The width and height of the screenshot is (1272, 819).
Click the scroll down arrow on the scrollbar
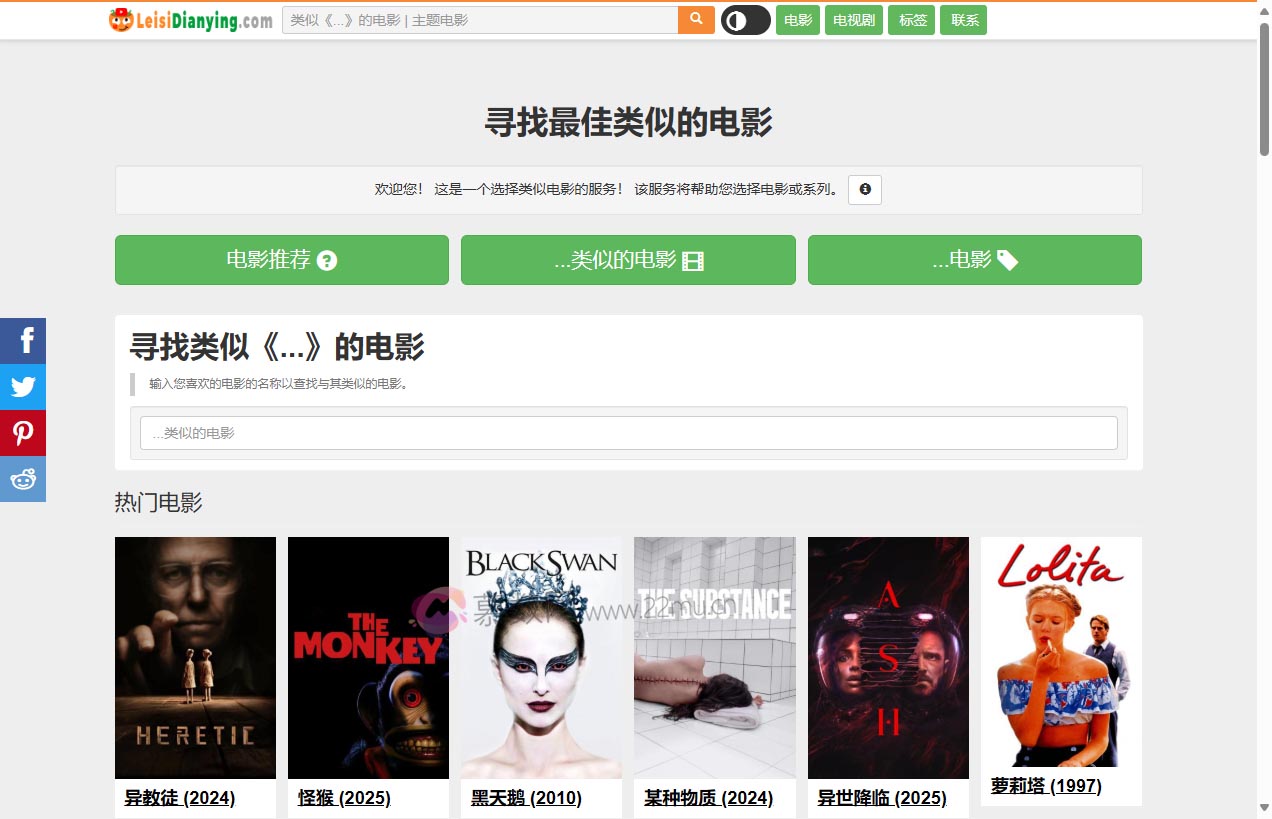(x=1264, y=808)
